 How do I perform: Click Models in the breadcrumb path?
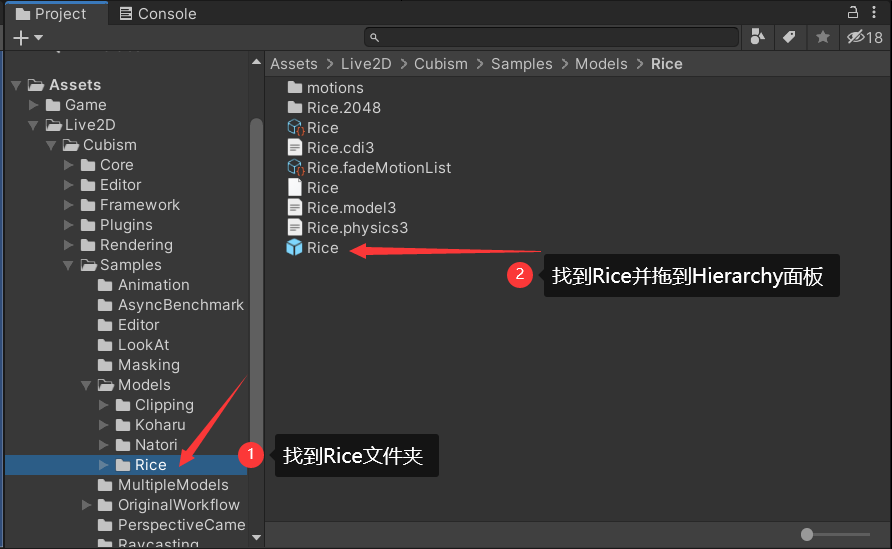(x=601, y=64)
